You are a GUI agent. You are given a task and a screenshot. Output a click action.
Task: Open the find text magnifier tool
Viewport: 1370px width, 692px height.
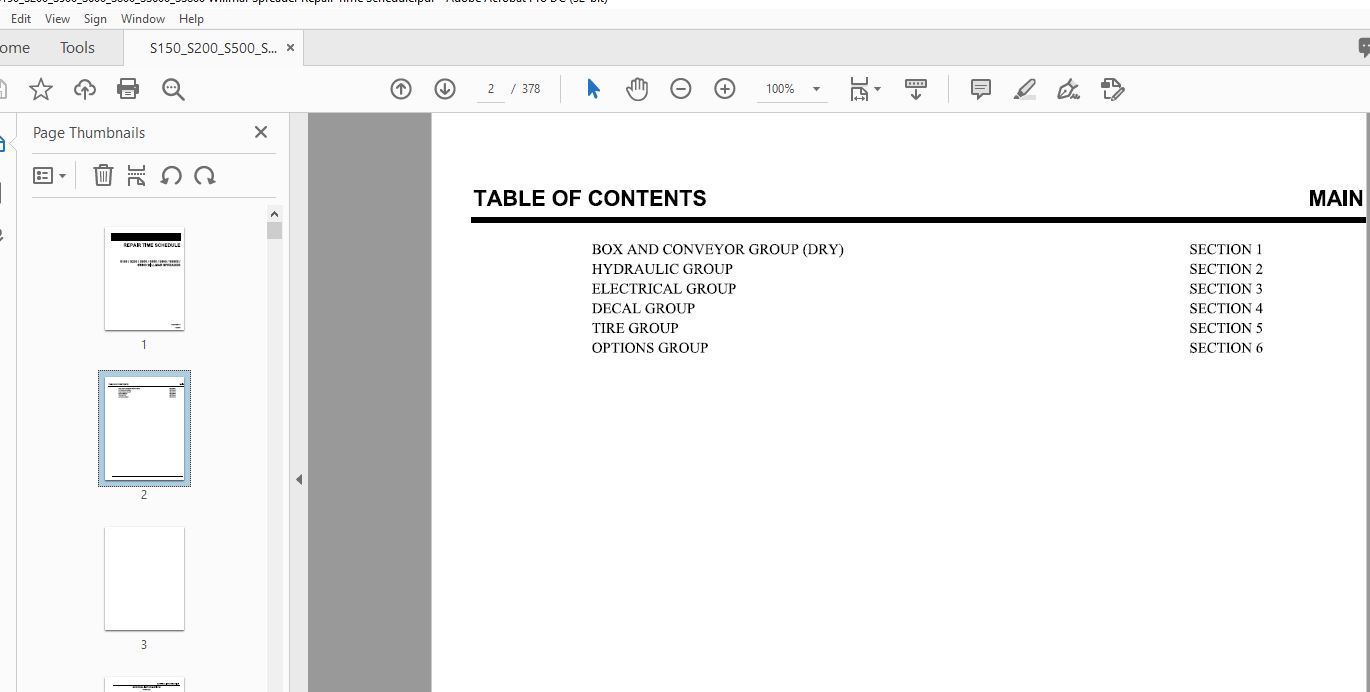point(173,89)
